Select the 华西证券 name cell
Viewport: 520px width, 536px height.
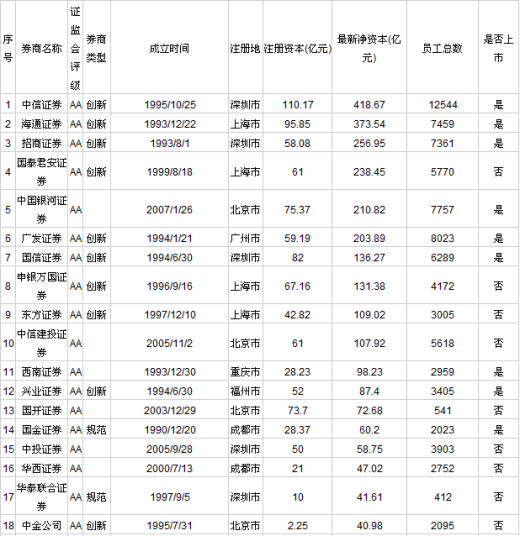pos(41,468)
